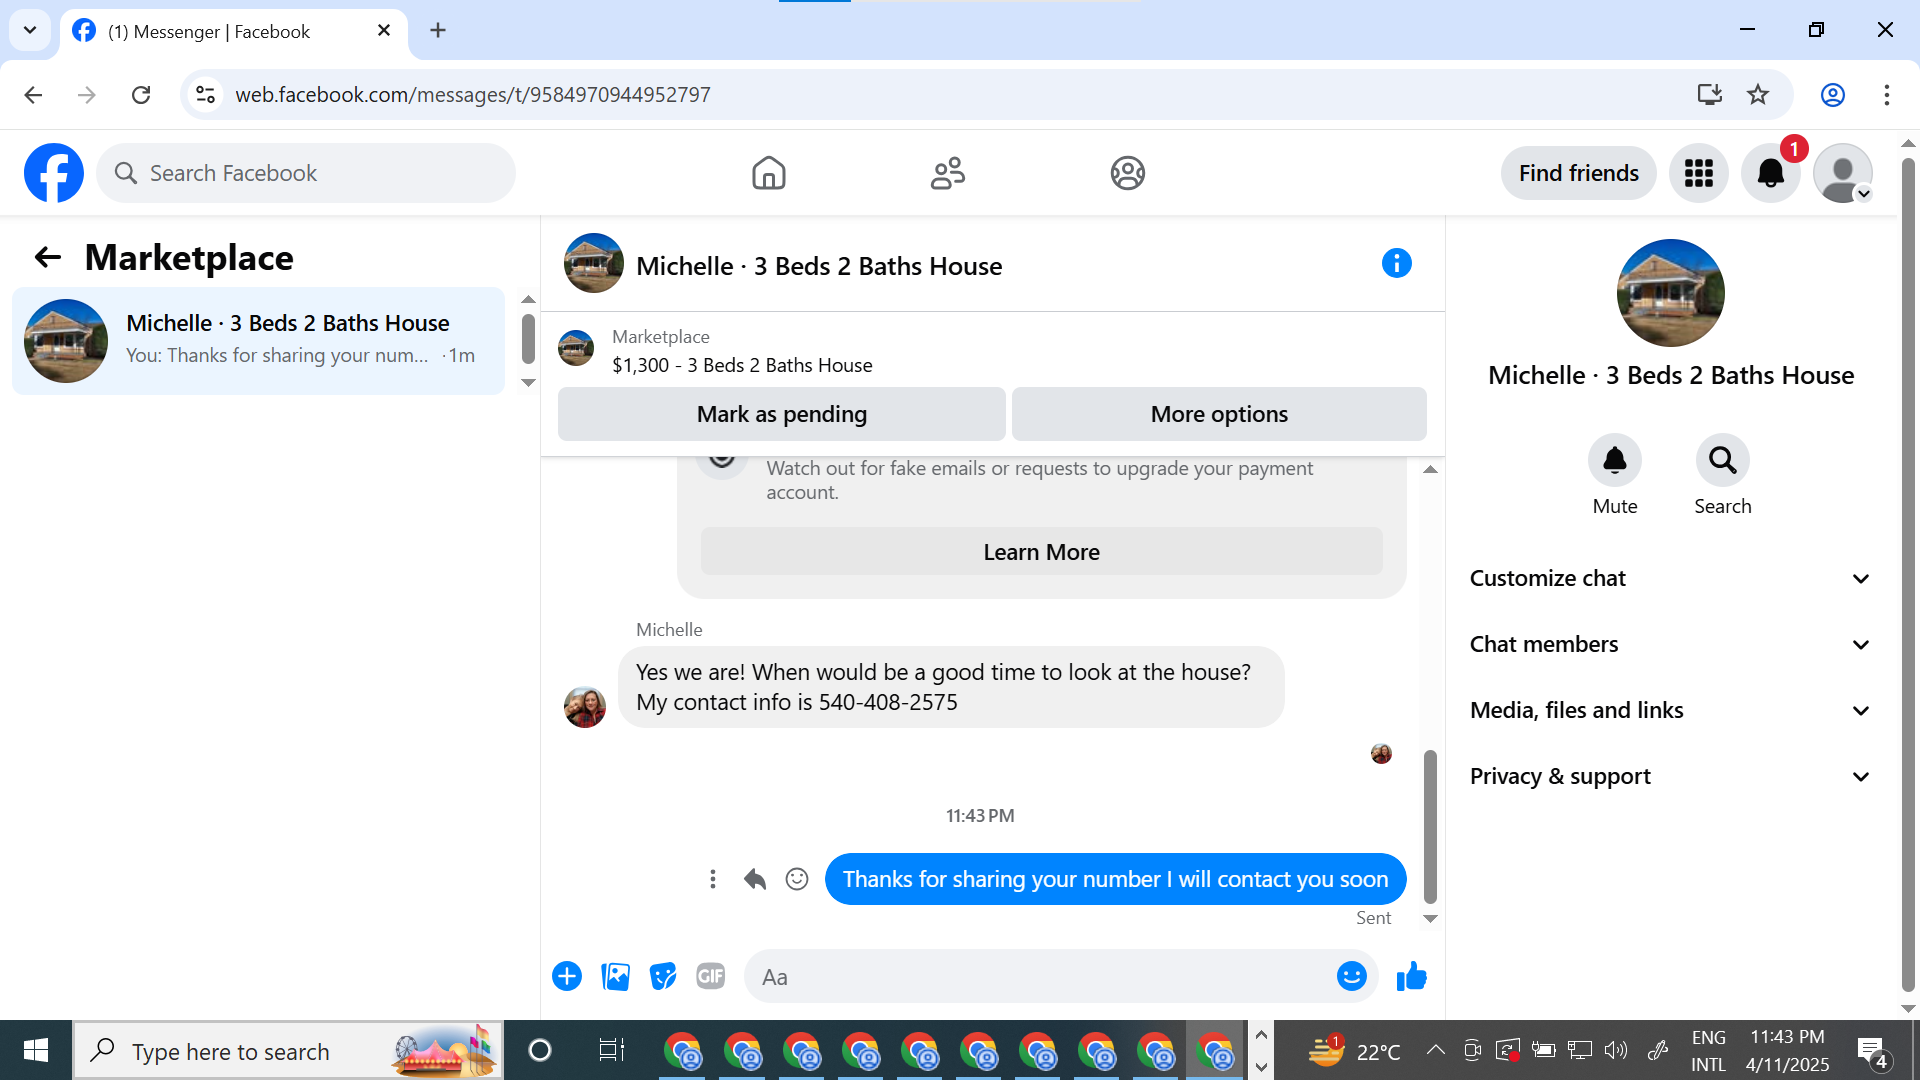The width and height of the screenshot is (1920, 1080).
Task: Click the message thread scrollbar
Action: click(1430, 827)
